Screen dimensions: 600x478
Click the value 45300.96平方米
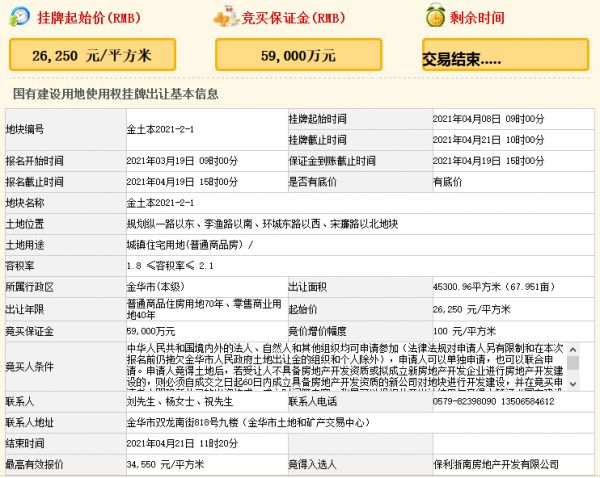click(x=467, y=287)
